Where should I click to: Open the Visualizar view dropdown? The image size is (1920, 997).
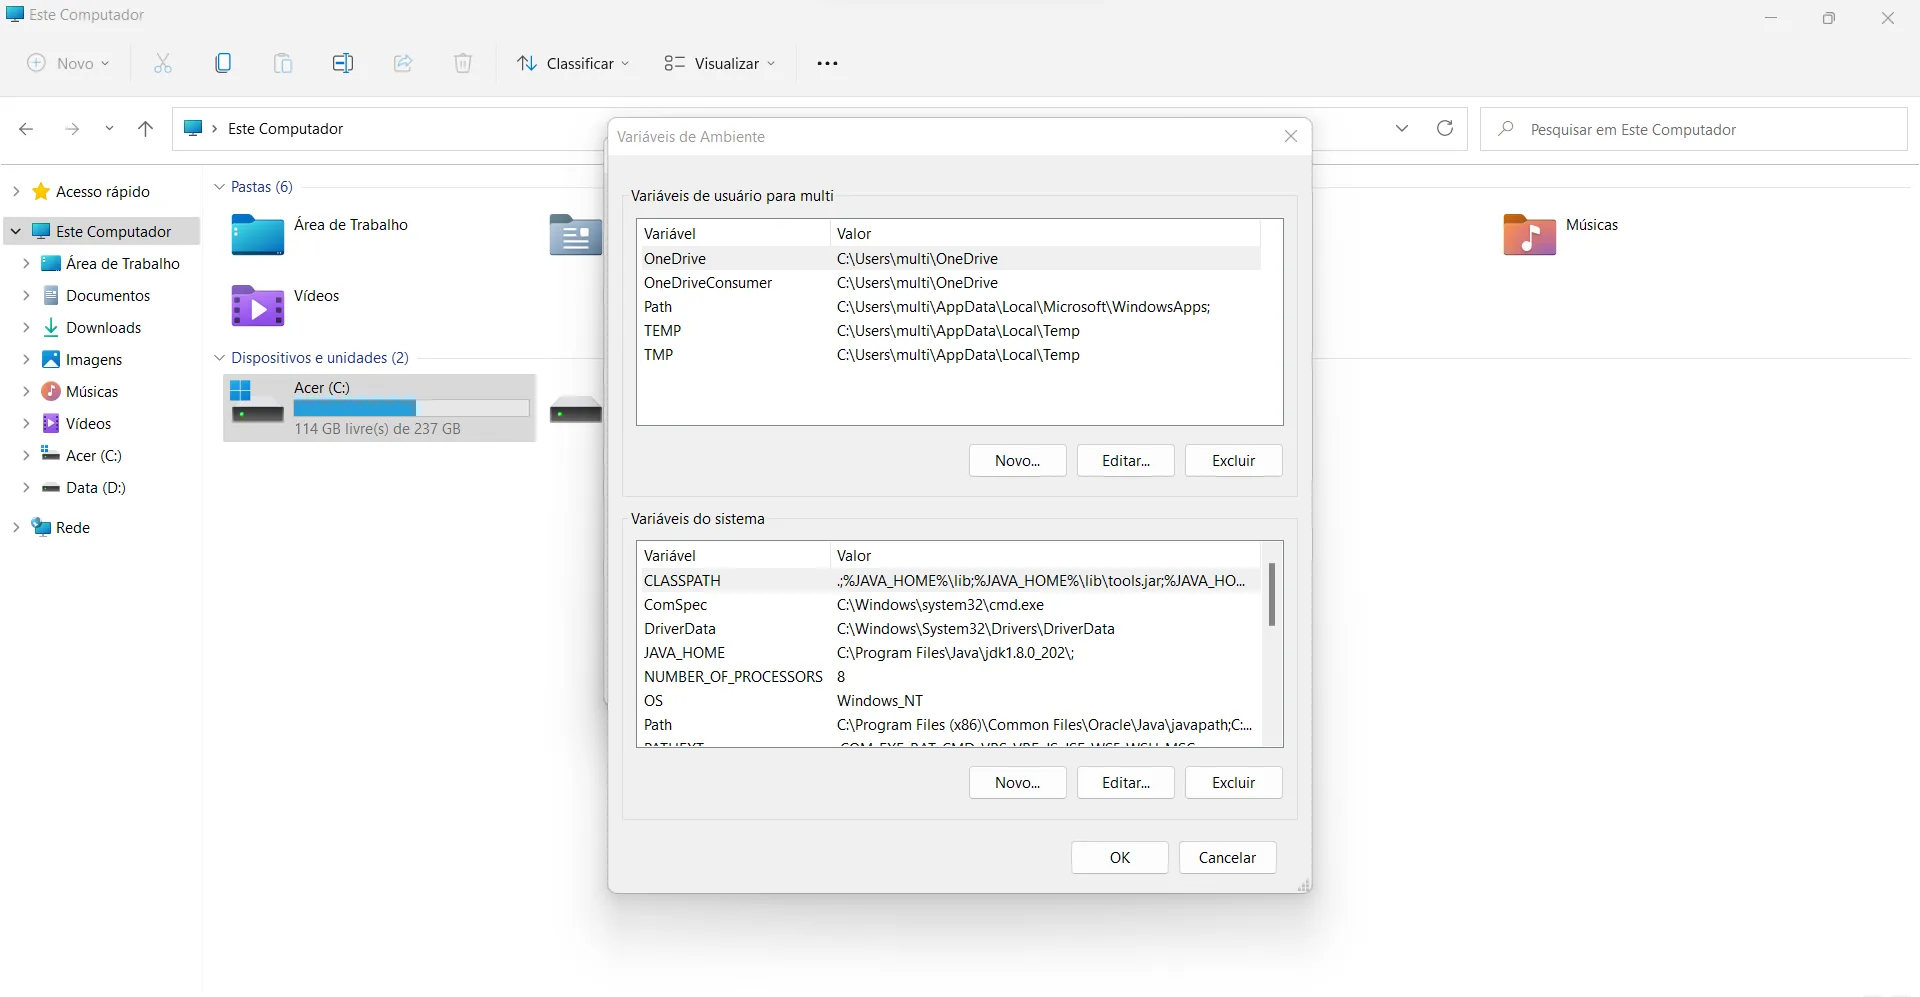(x=720, y=63)
